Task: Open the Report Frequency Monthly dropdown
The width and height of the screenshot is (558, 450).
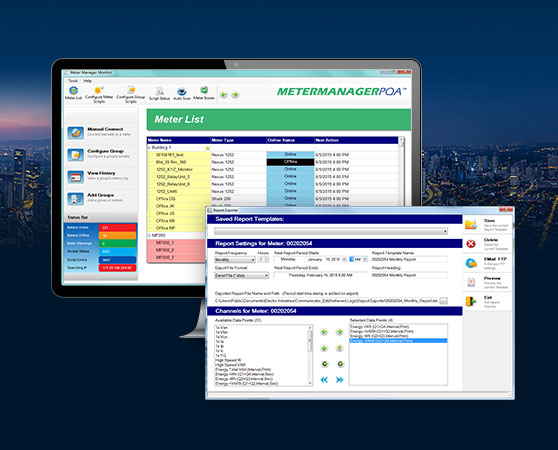Action: point(235,260)
